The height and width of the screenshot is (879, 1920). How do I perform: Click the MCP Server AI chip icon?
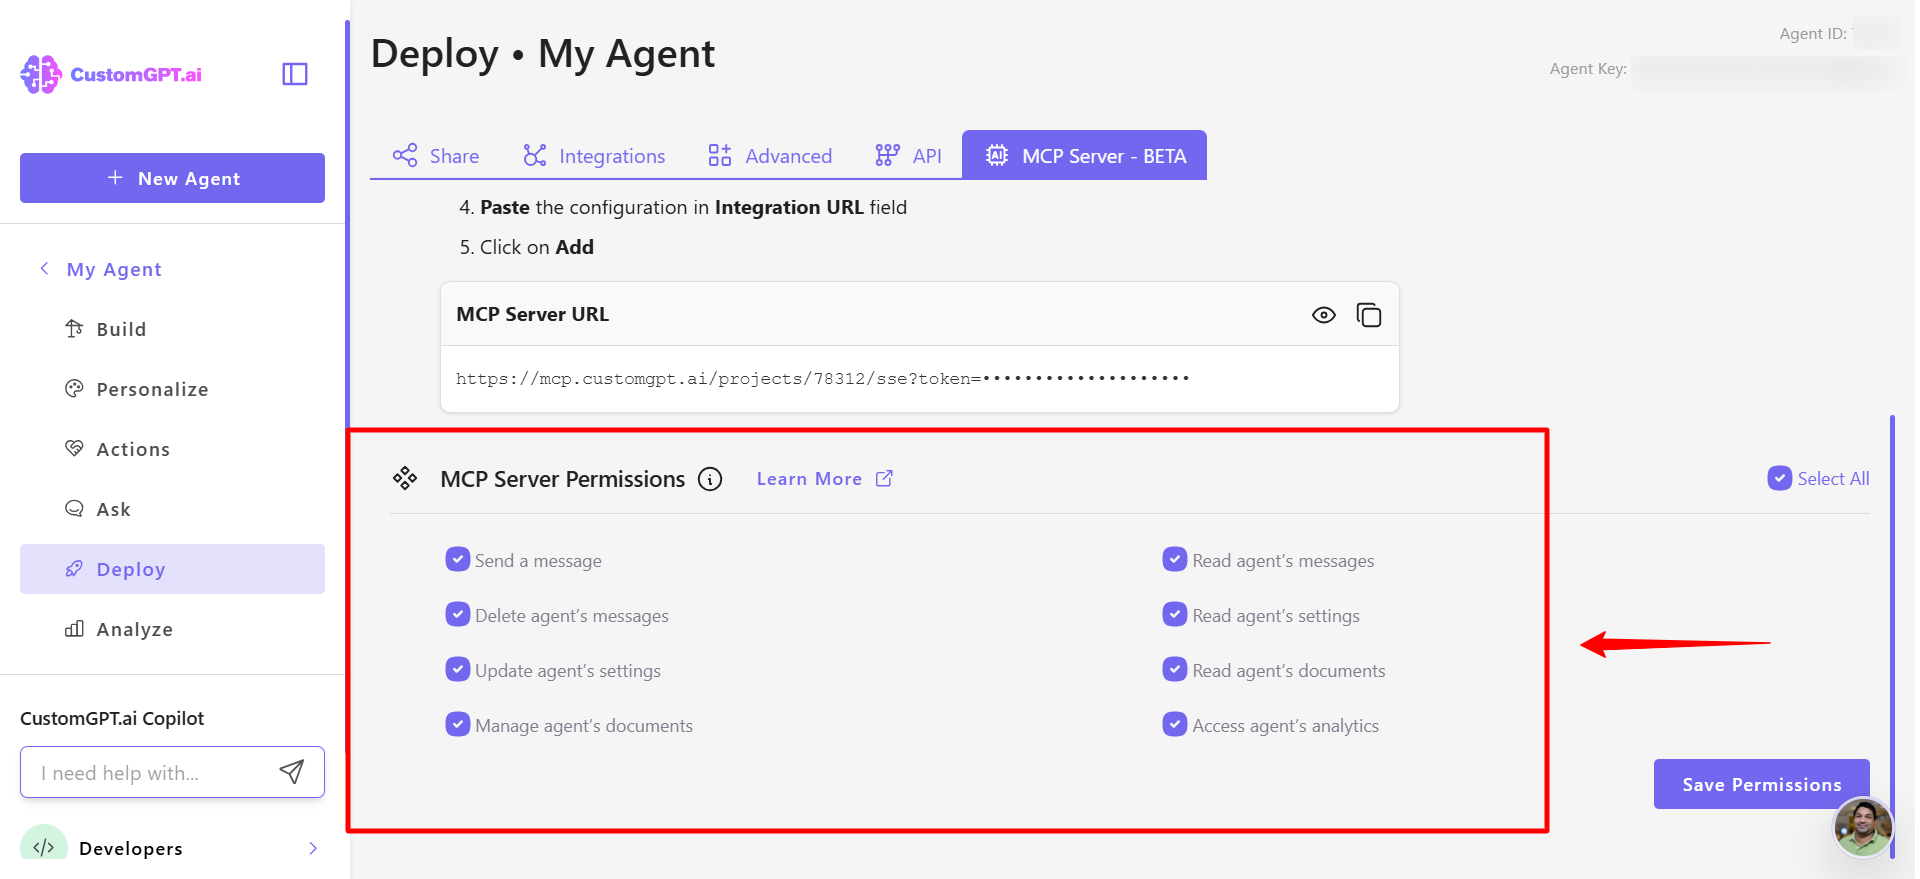(997, 155)
